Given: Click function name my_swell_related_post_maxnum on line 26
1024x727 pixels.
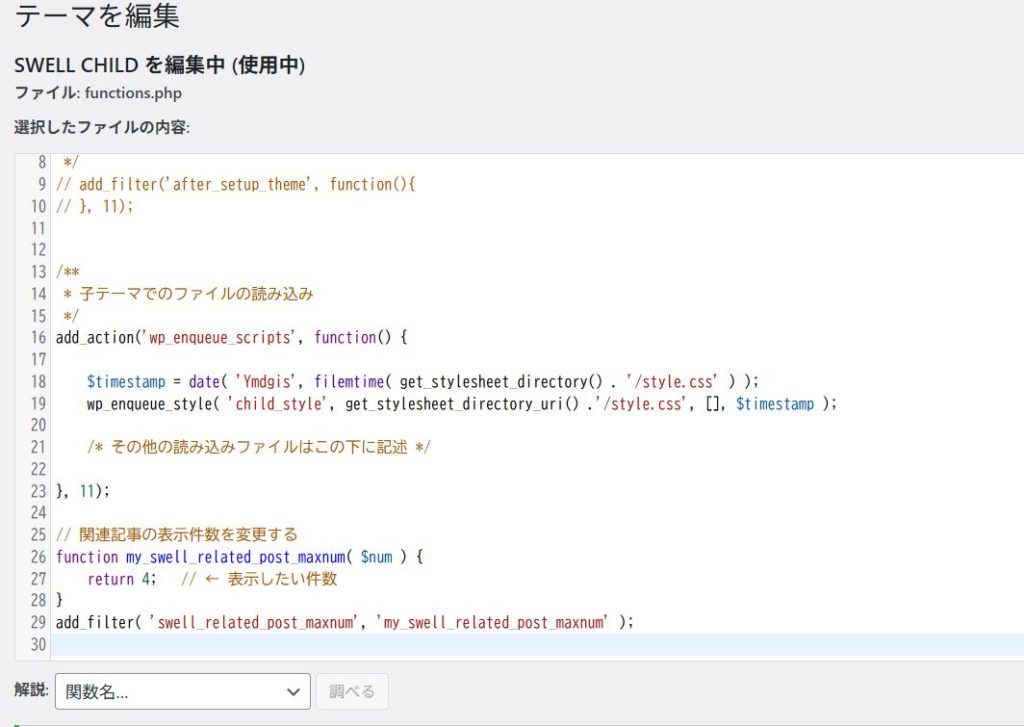Looking at the screenshot, I should [x=236, y=557].
